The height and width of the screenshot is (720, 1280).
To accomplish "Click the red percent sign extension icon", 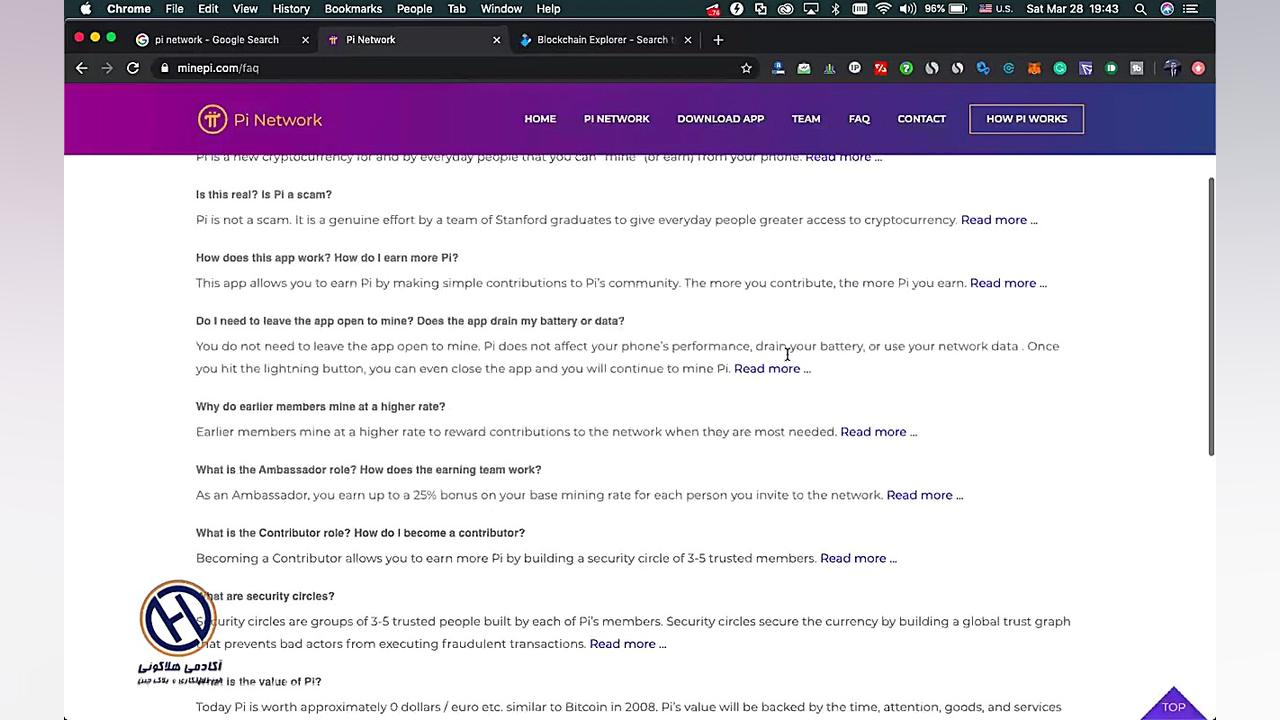I will pos(880,68).
